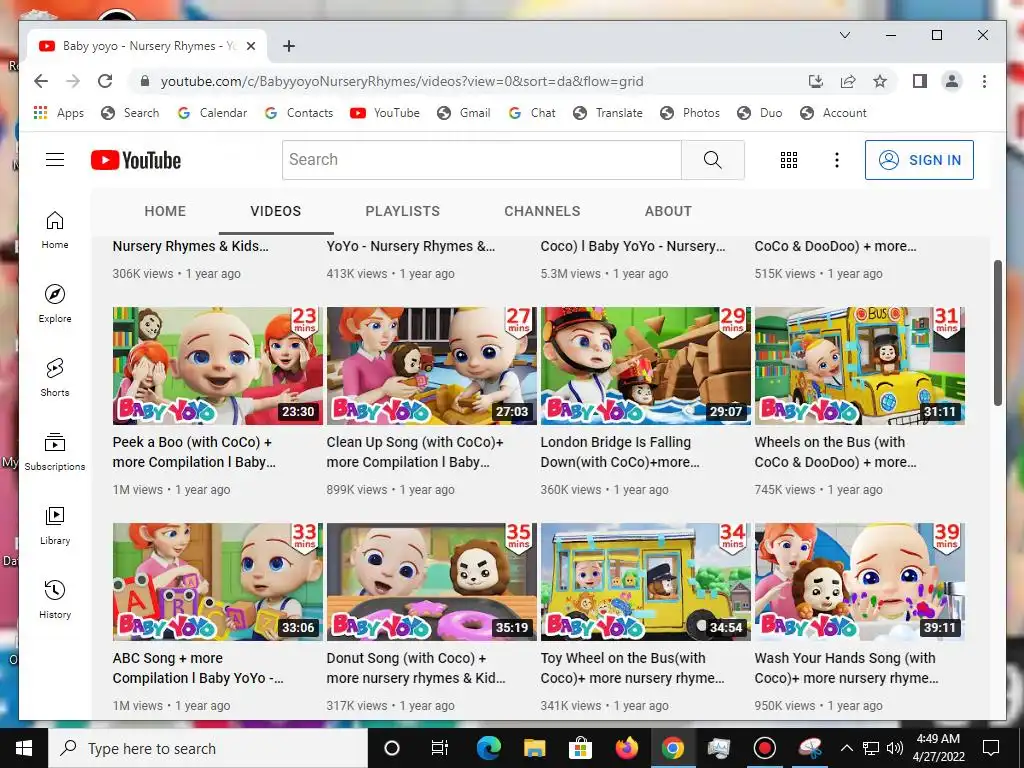This screenshot has width=1024, height=768.
Task: Open Explore in the sidebar
Action: [55, 304]
